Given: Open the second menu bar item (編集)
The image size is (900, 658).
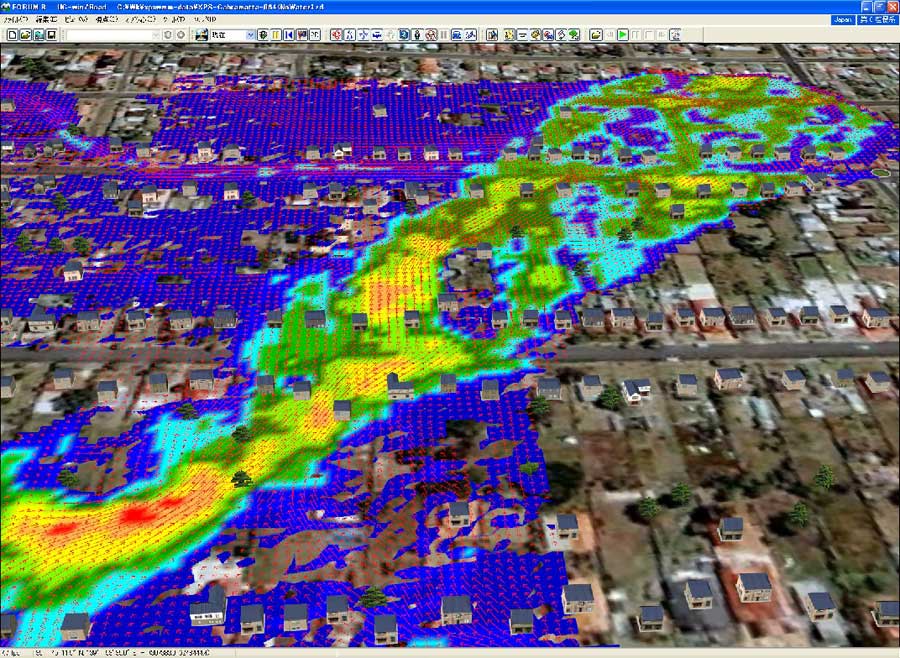Looking at the screenshot, I should [x=46, y=20].
